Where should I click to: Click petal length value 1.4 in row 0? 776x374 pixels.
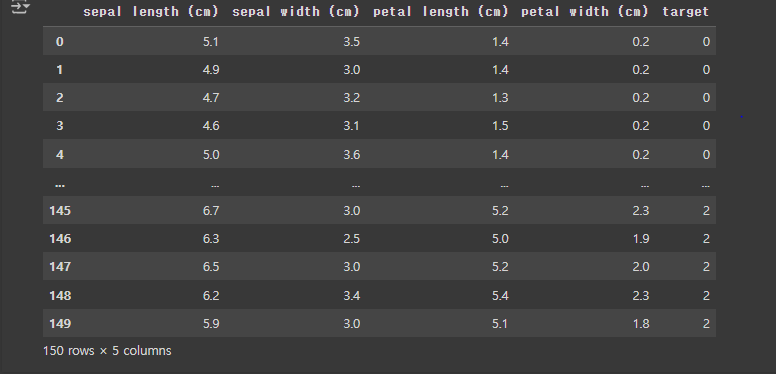point(500,42)
